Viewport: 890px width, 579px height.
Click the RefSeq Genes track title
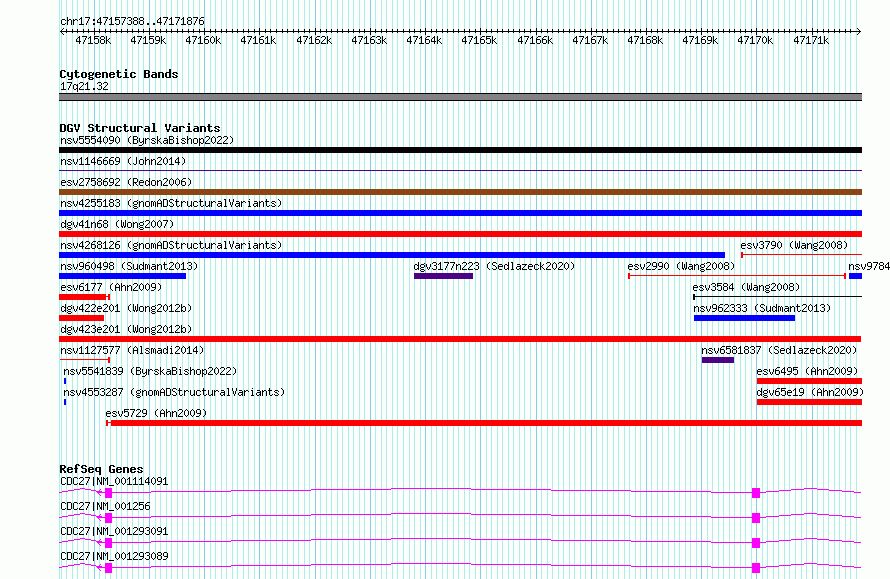pos(101,469)
